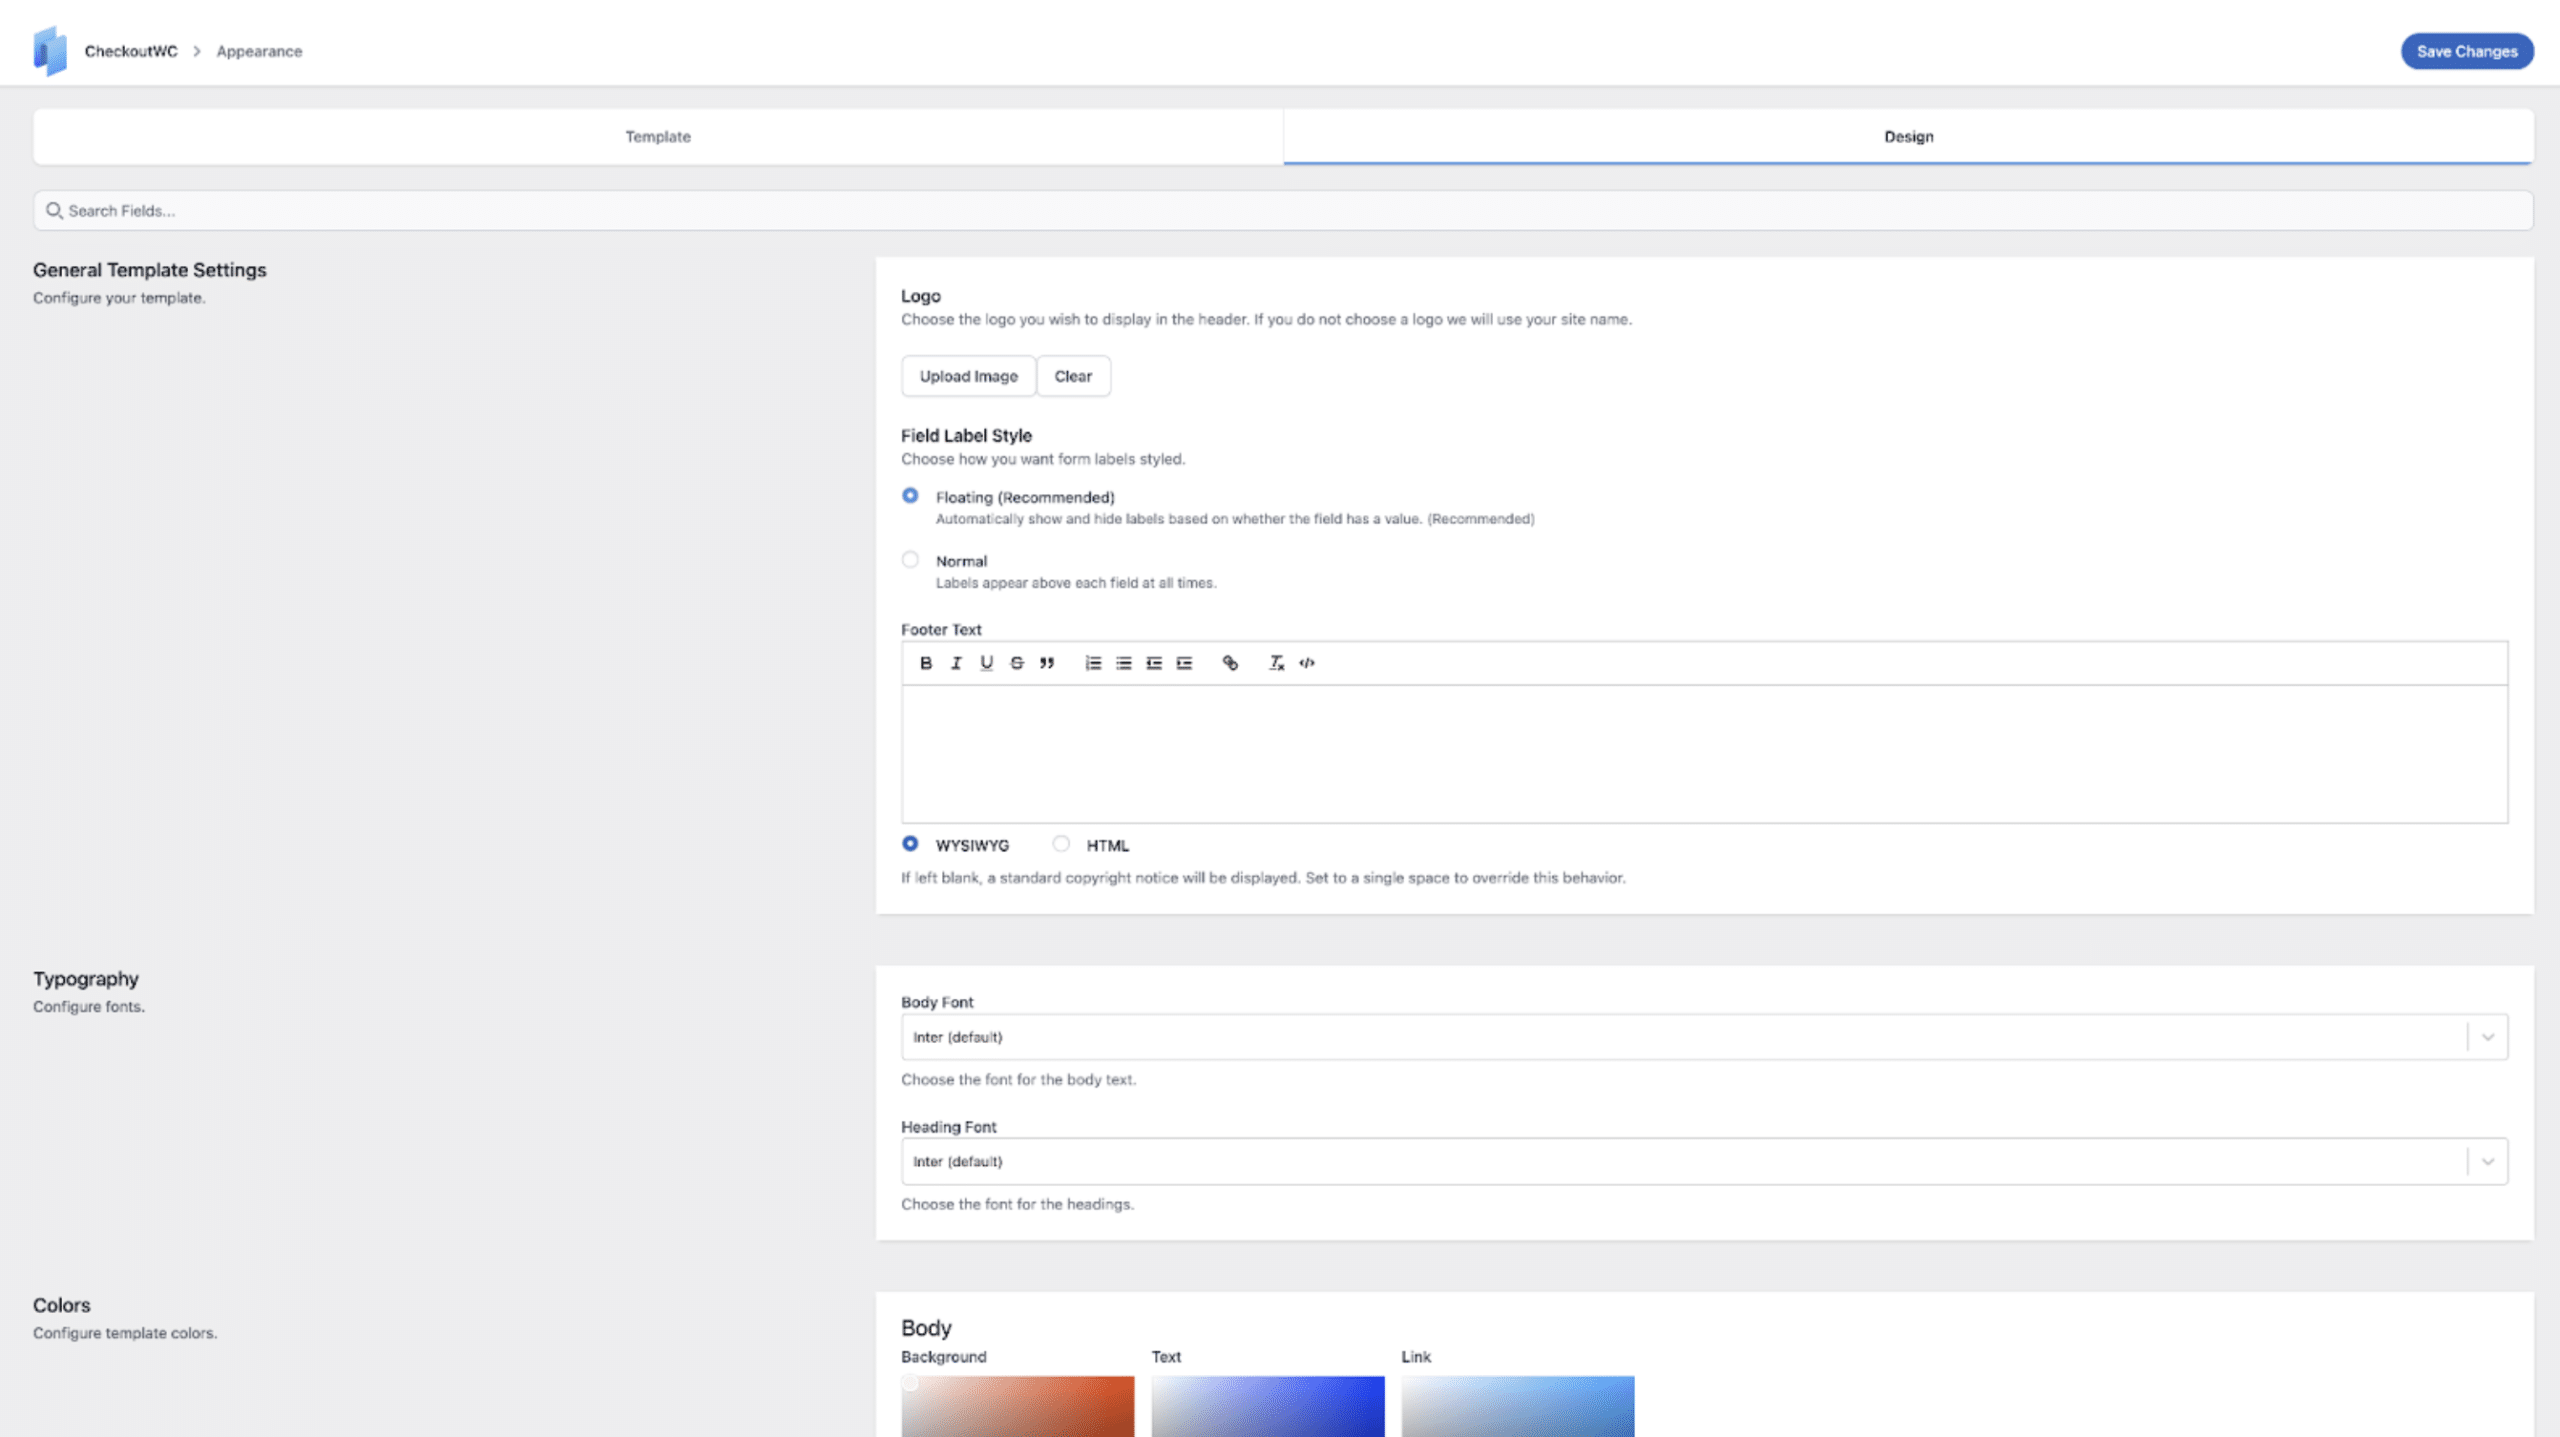Click the increase indent icon

click(x=1185, y=663)
